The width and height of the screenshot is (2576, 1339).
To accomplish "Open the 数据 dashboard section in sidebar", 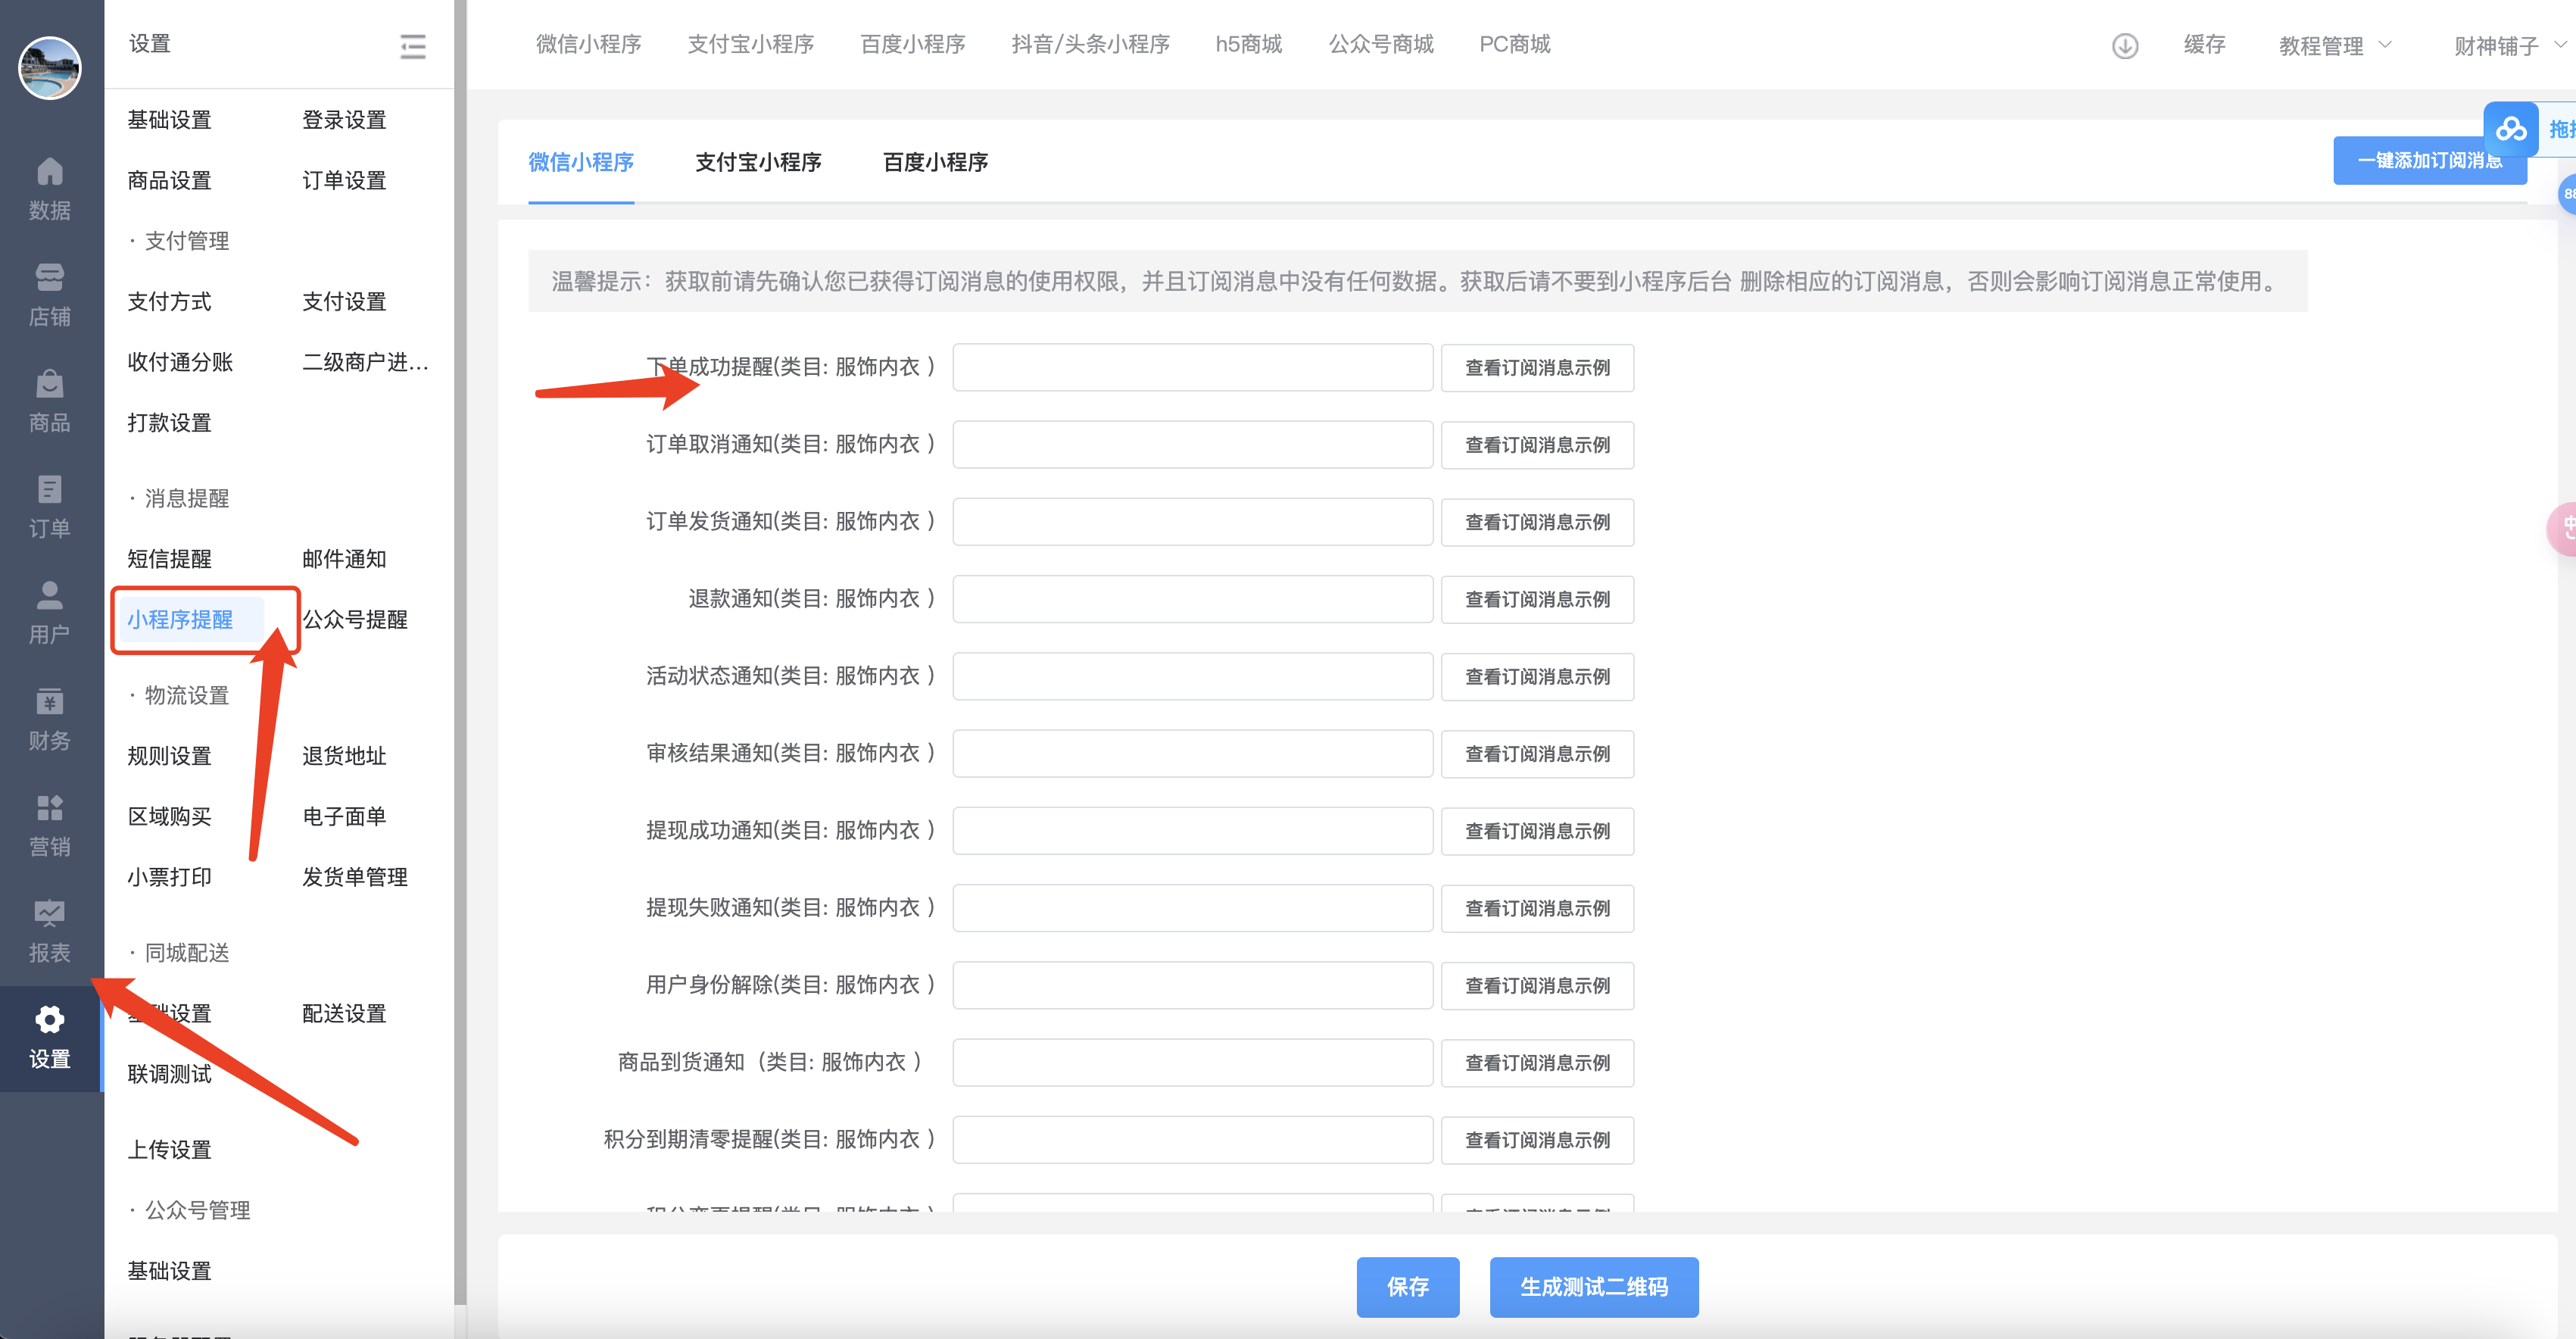I will [x=50, y=189].
